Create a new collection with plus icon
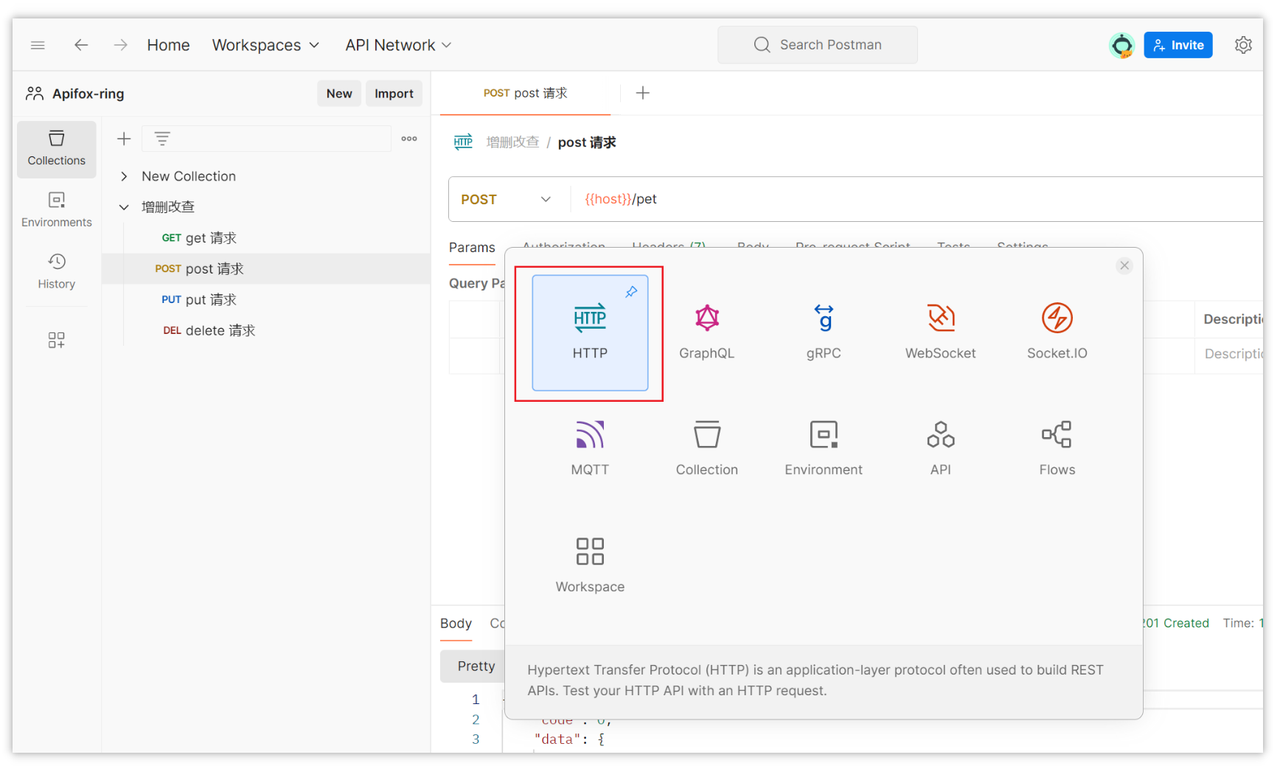The height and width of the screenshot is (766, 1280). pyautogui.click(x=124, y=139)
